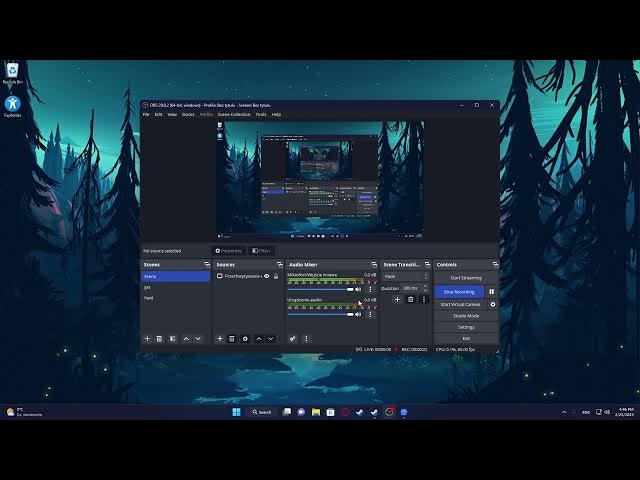Click Start Streaming button
Image resolution: width=640 pixels, height=480 pixels.
(x=466, y=278)
